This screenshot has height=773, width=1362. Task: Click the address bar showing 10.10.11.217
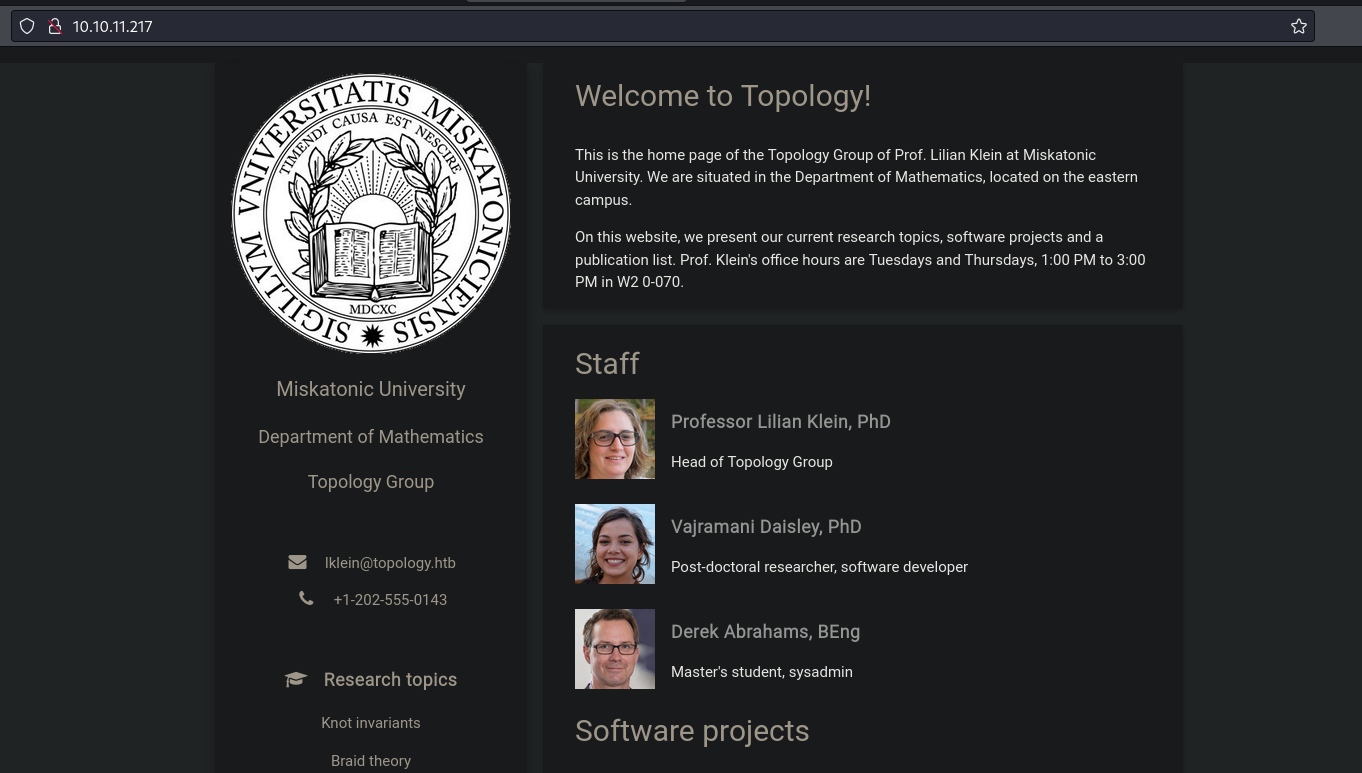(660, 27)
